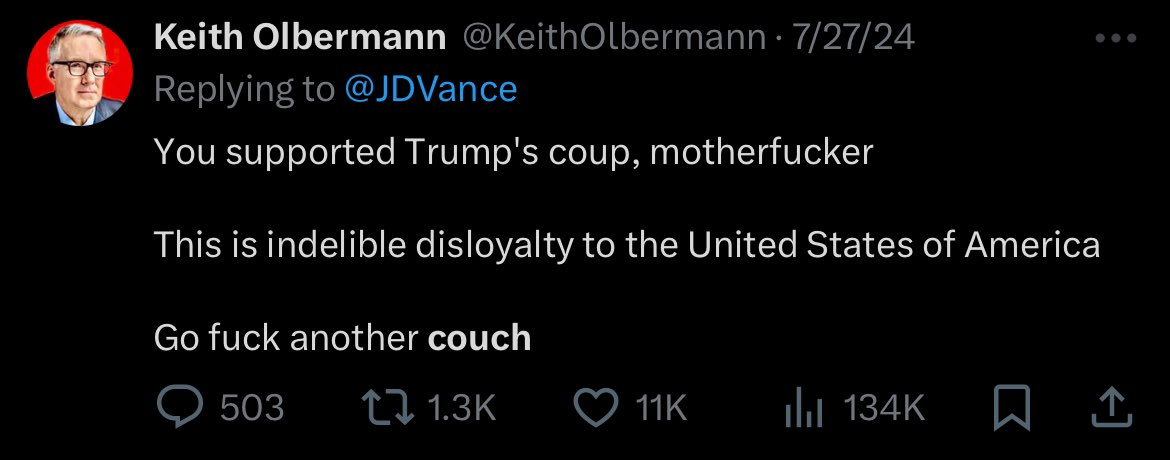Click the reply speech bubble icon
Screen dimensions: 1170x460
180,407
